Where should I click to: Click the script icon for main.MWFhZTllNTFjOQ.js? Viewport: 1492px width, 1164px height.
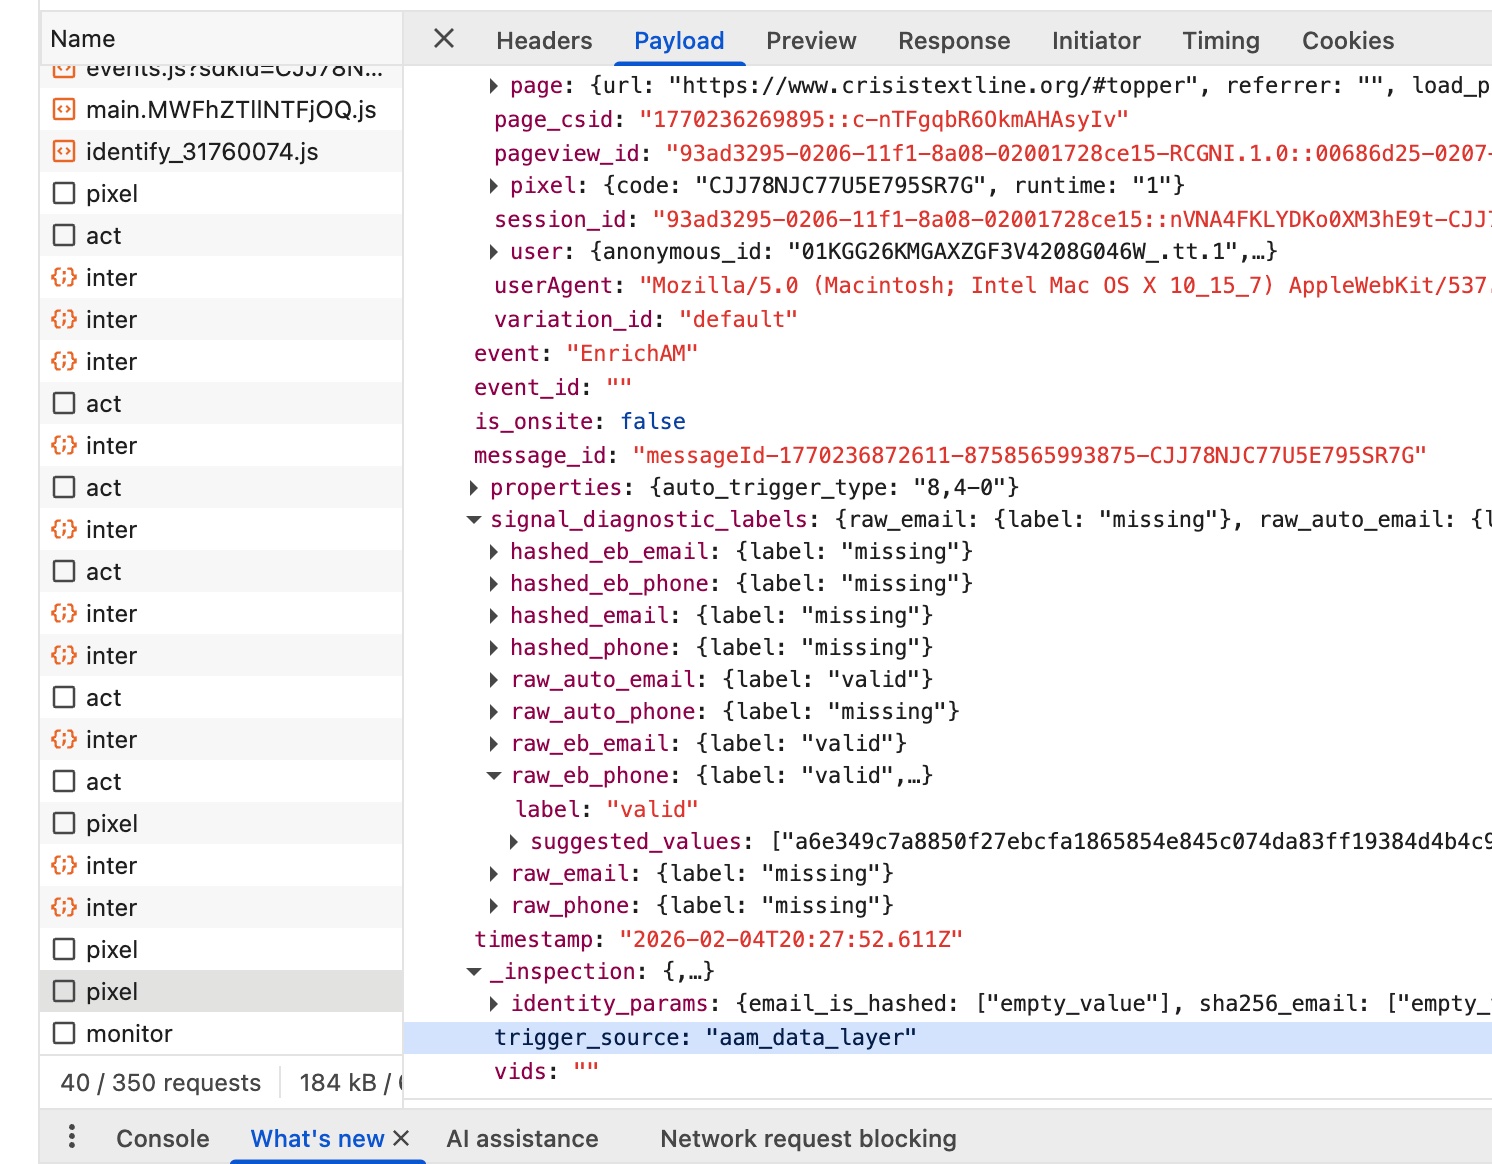(64, 110)
